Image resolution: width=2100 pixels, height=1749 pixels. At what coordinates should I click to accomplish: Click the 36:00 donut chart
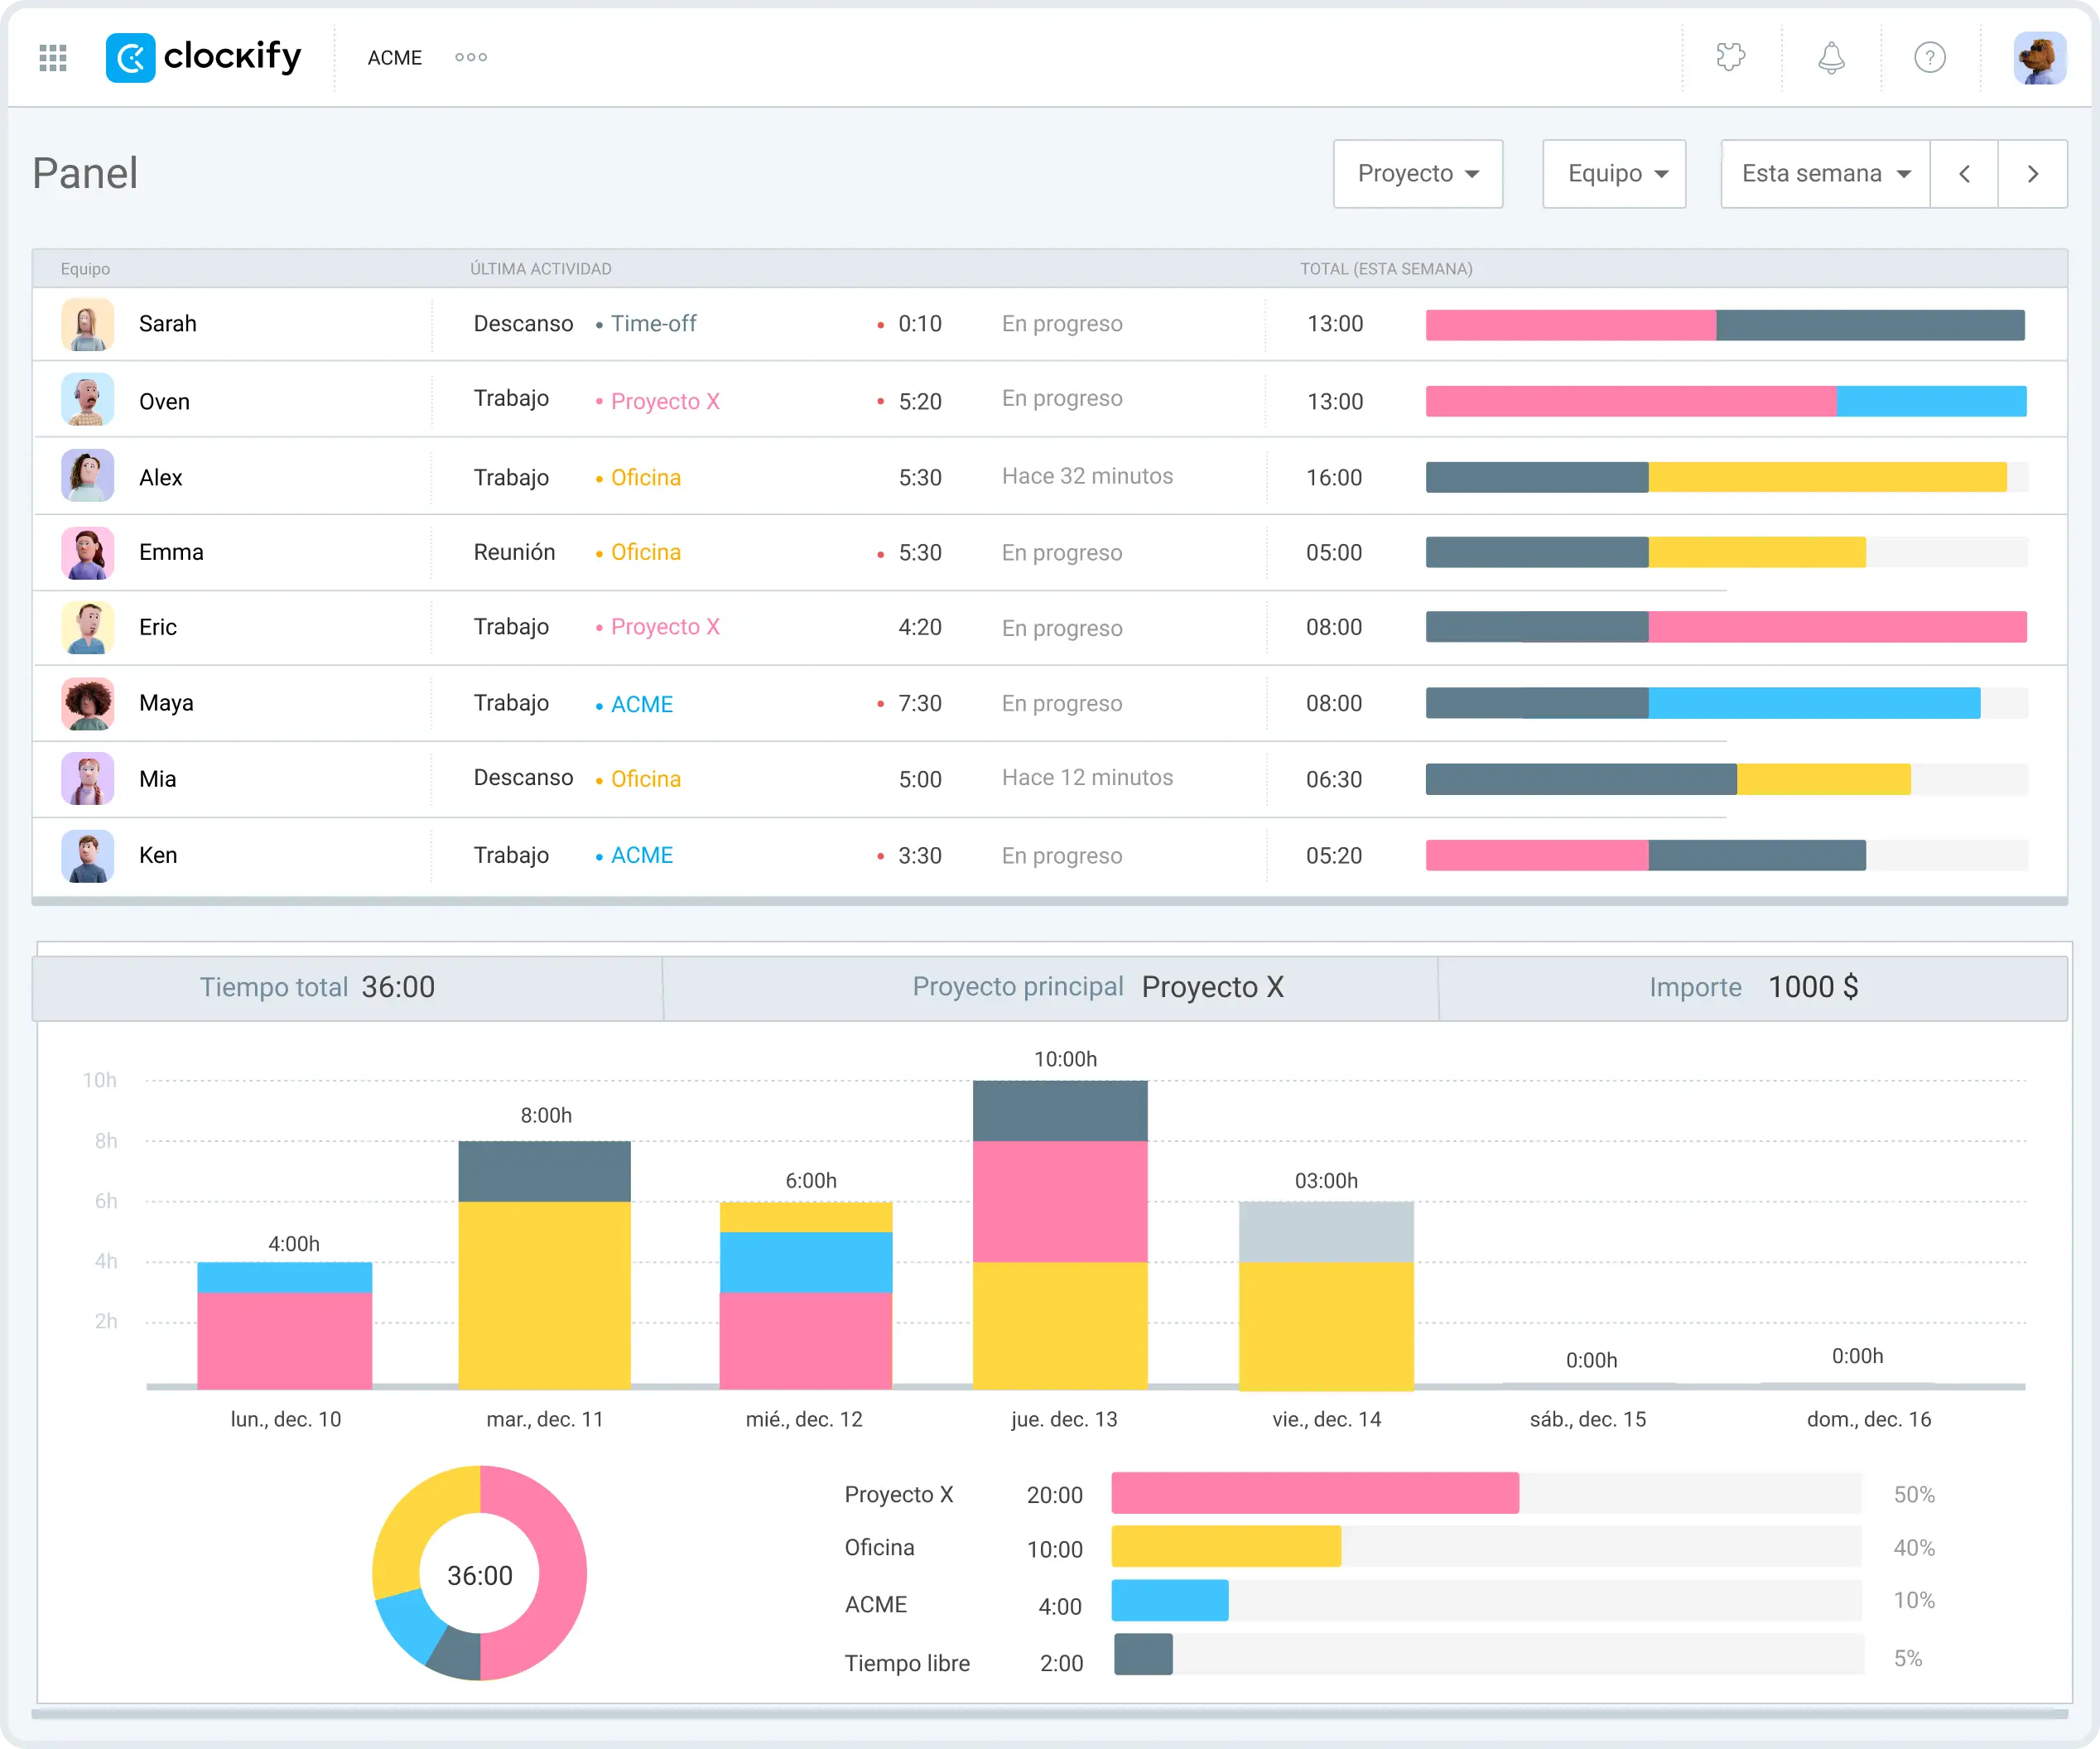(480, 1573)
